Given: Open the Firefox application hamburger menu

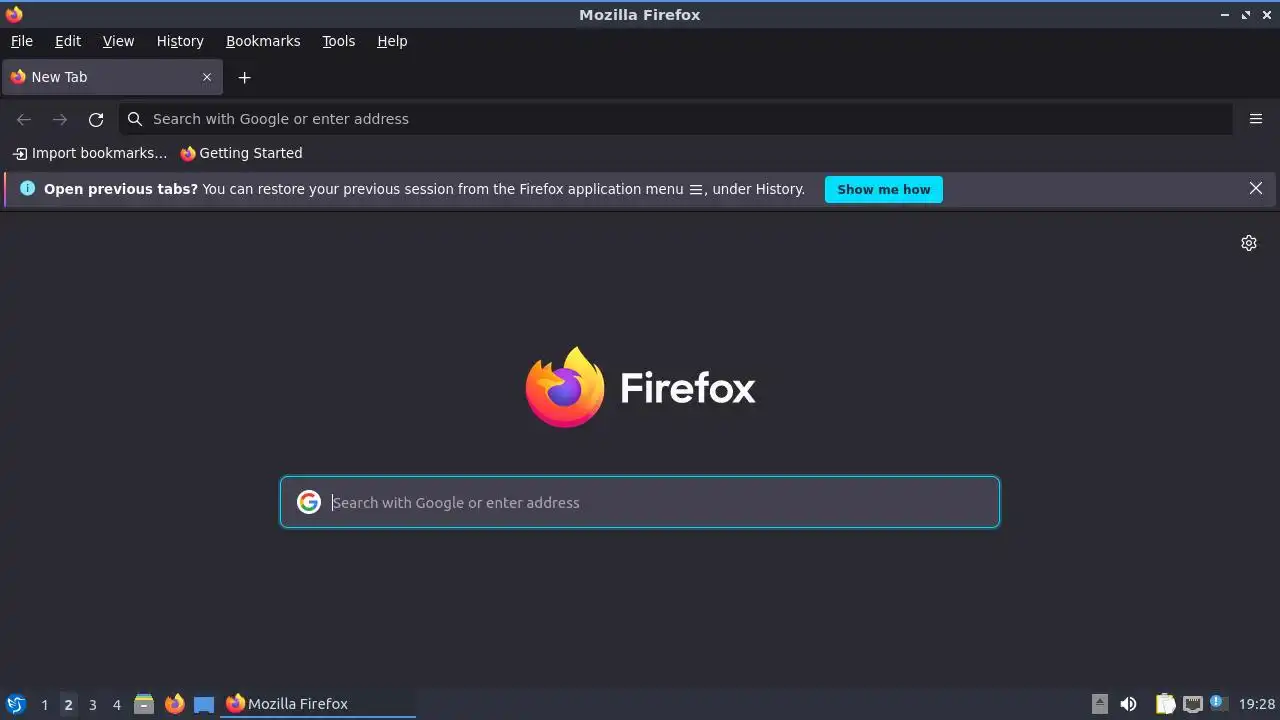Looking at the screenshot, I should point(1256,119).
